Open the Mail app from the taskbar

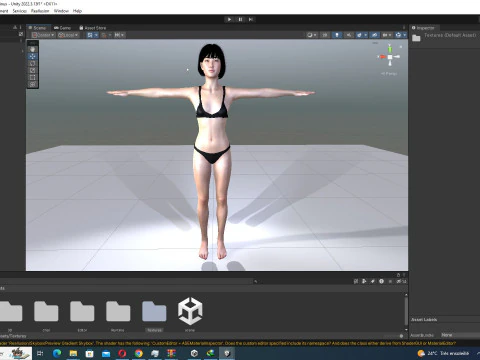(106, 353)
